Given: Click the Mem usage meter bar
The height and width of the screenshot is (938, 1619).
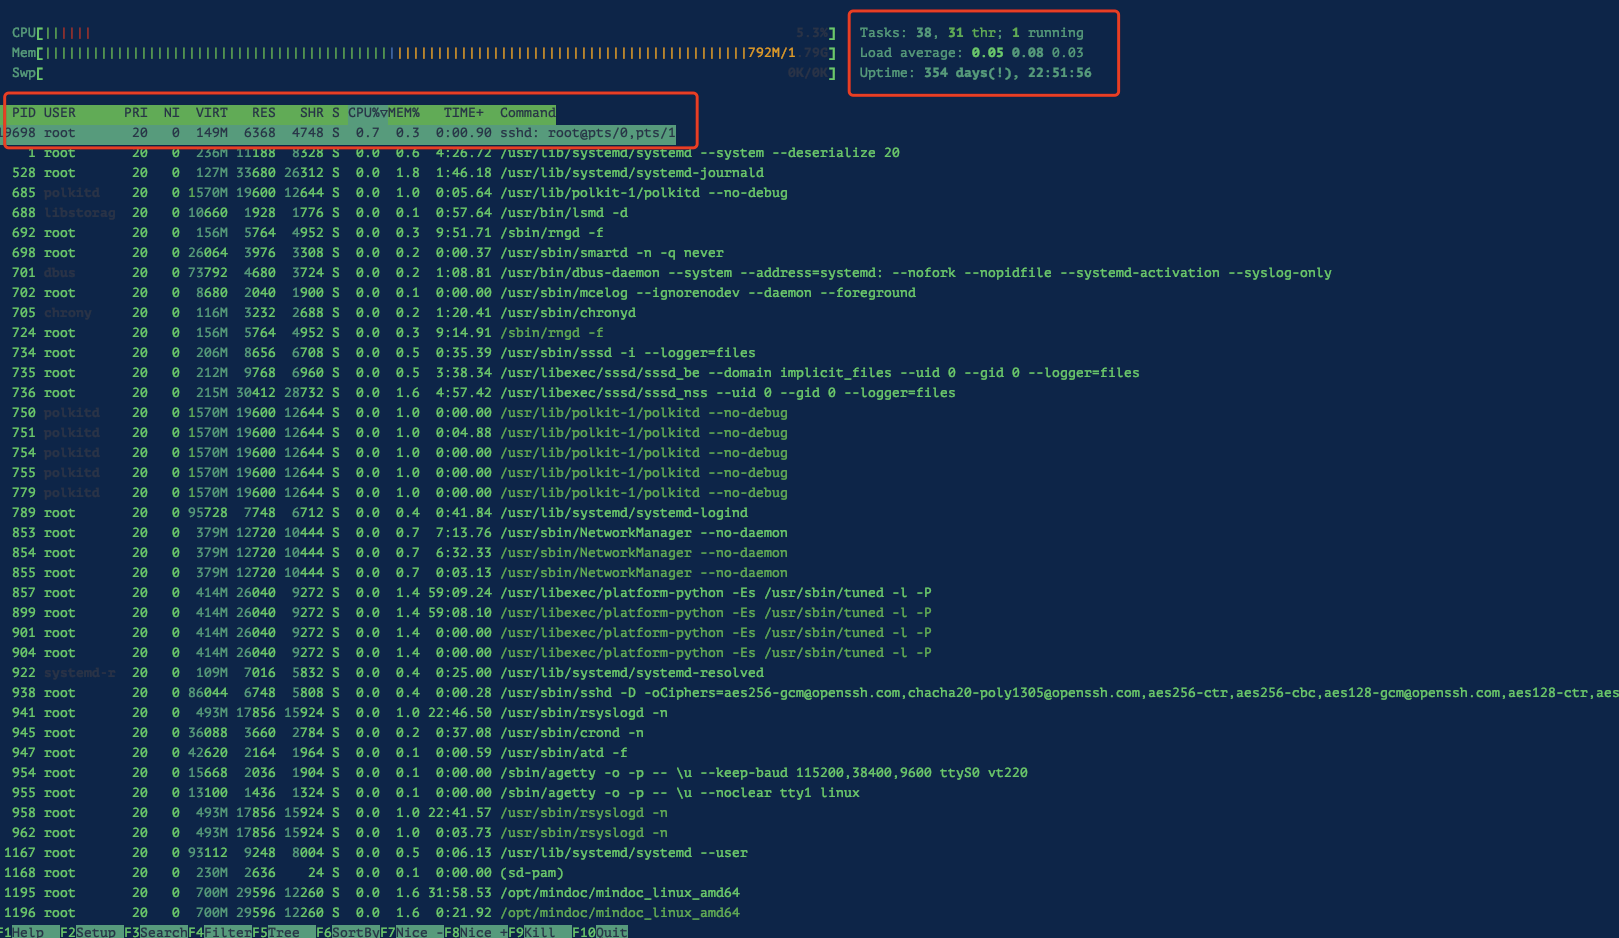Looking at the screenshot, I should point(423,53).
